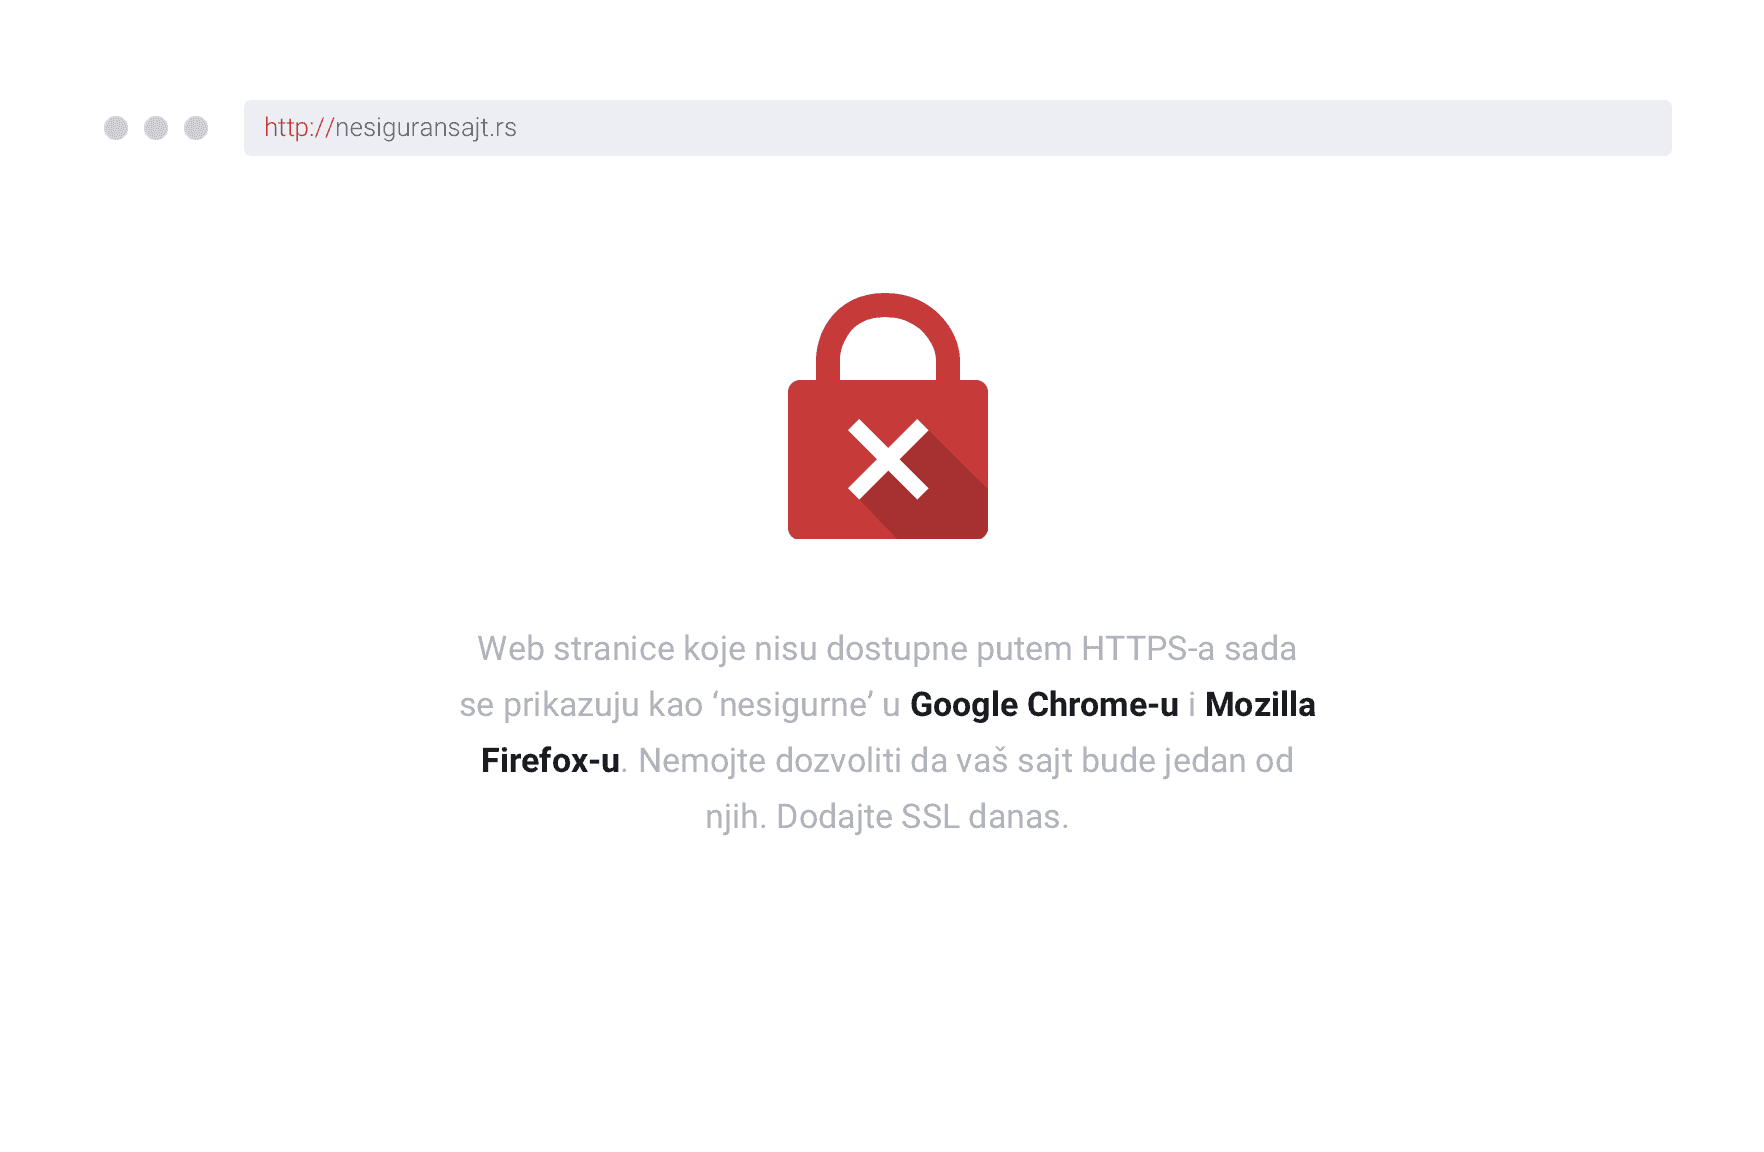
Task: Click the red "http://" URL prefix
Action: point(297,128)
